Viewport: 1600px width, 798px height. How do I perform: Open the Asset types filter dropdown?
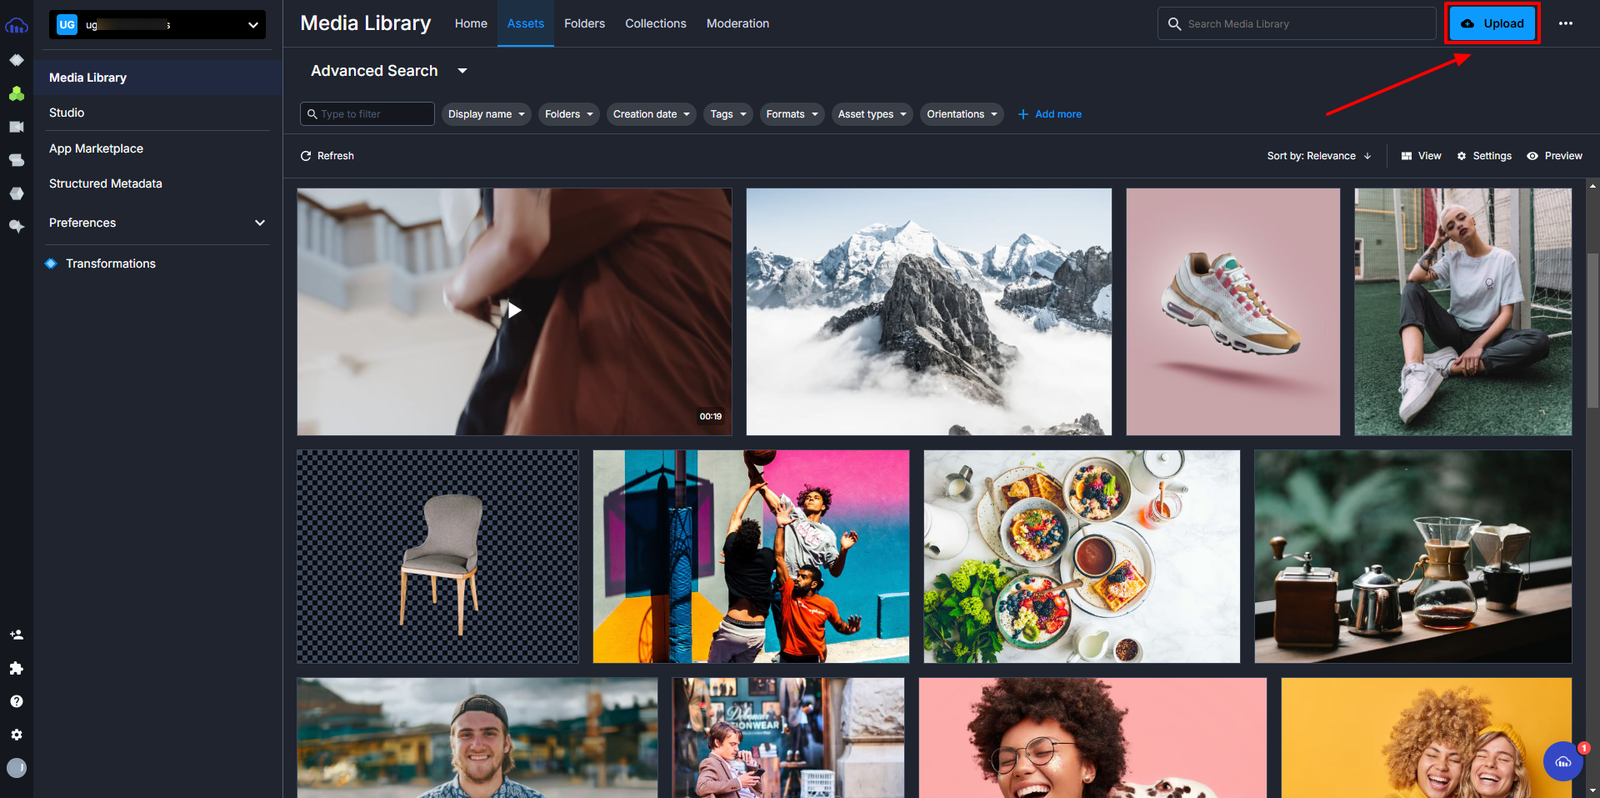[872, 114]
